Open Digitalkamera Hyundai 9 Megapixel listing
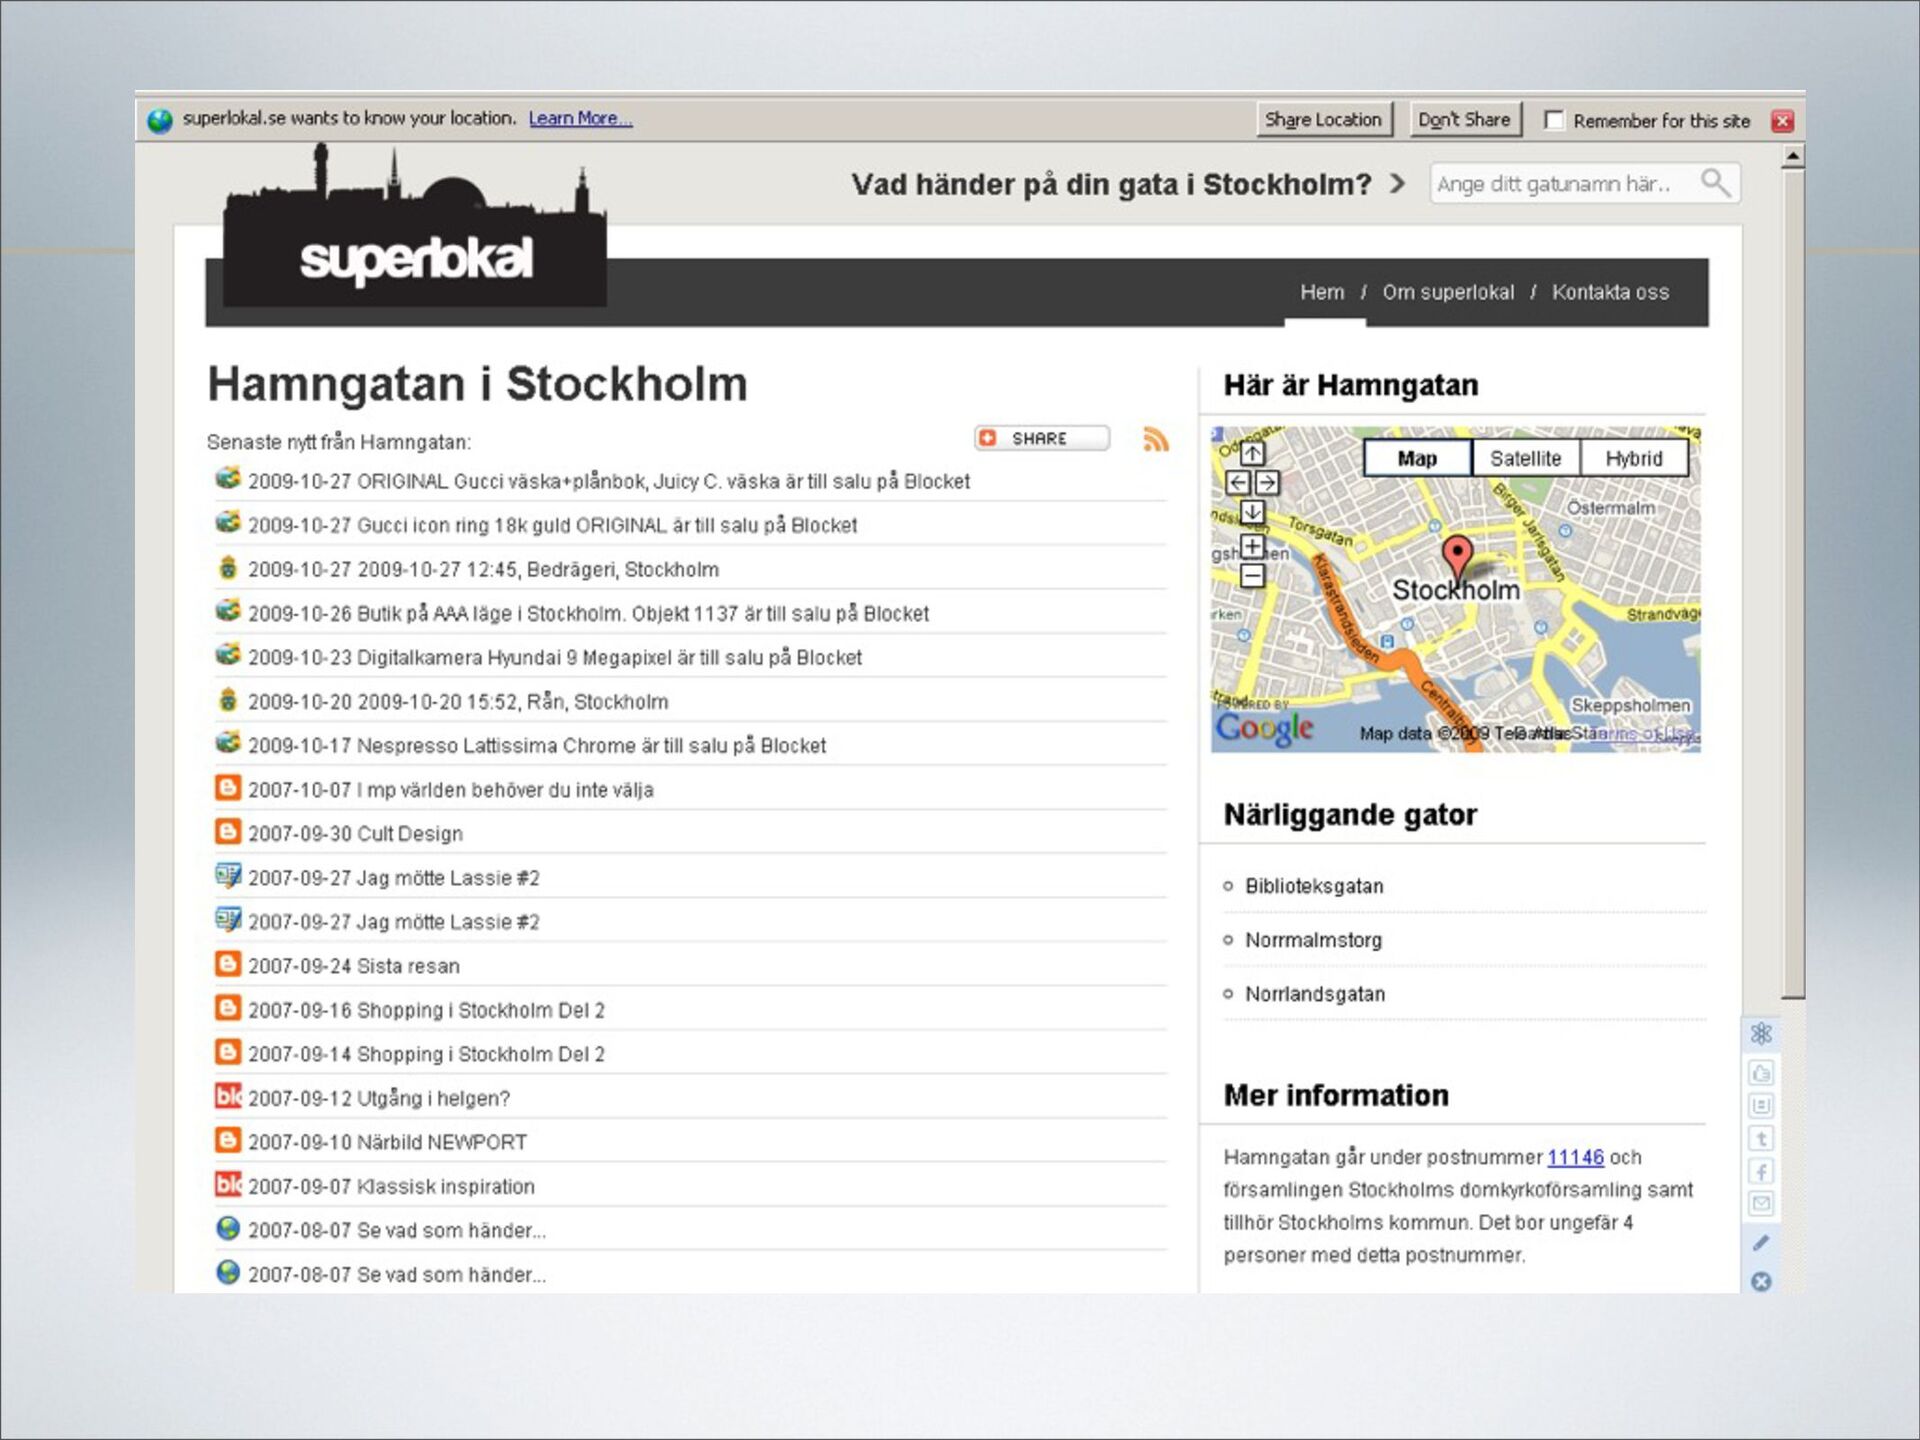The height and width of the screenshot is (1440, 1920). [555, 657]
